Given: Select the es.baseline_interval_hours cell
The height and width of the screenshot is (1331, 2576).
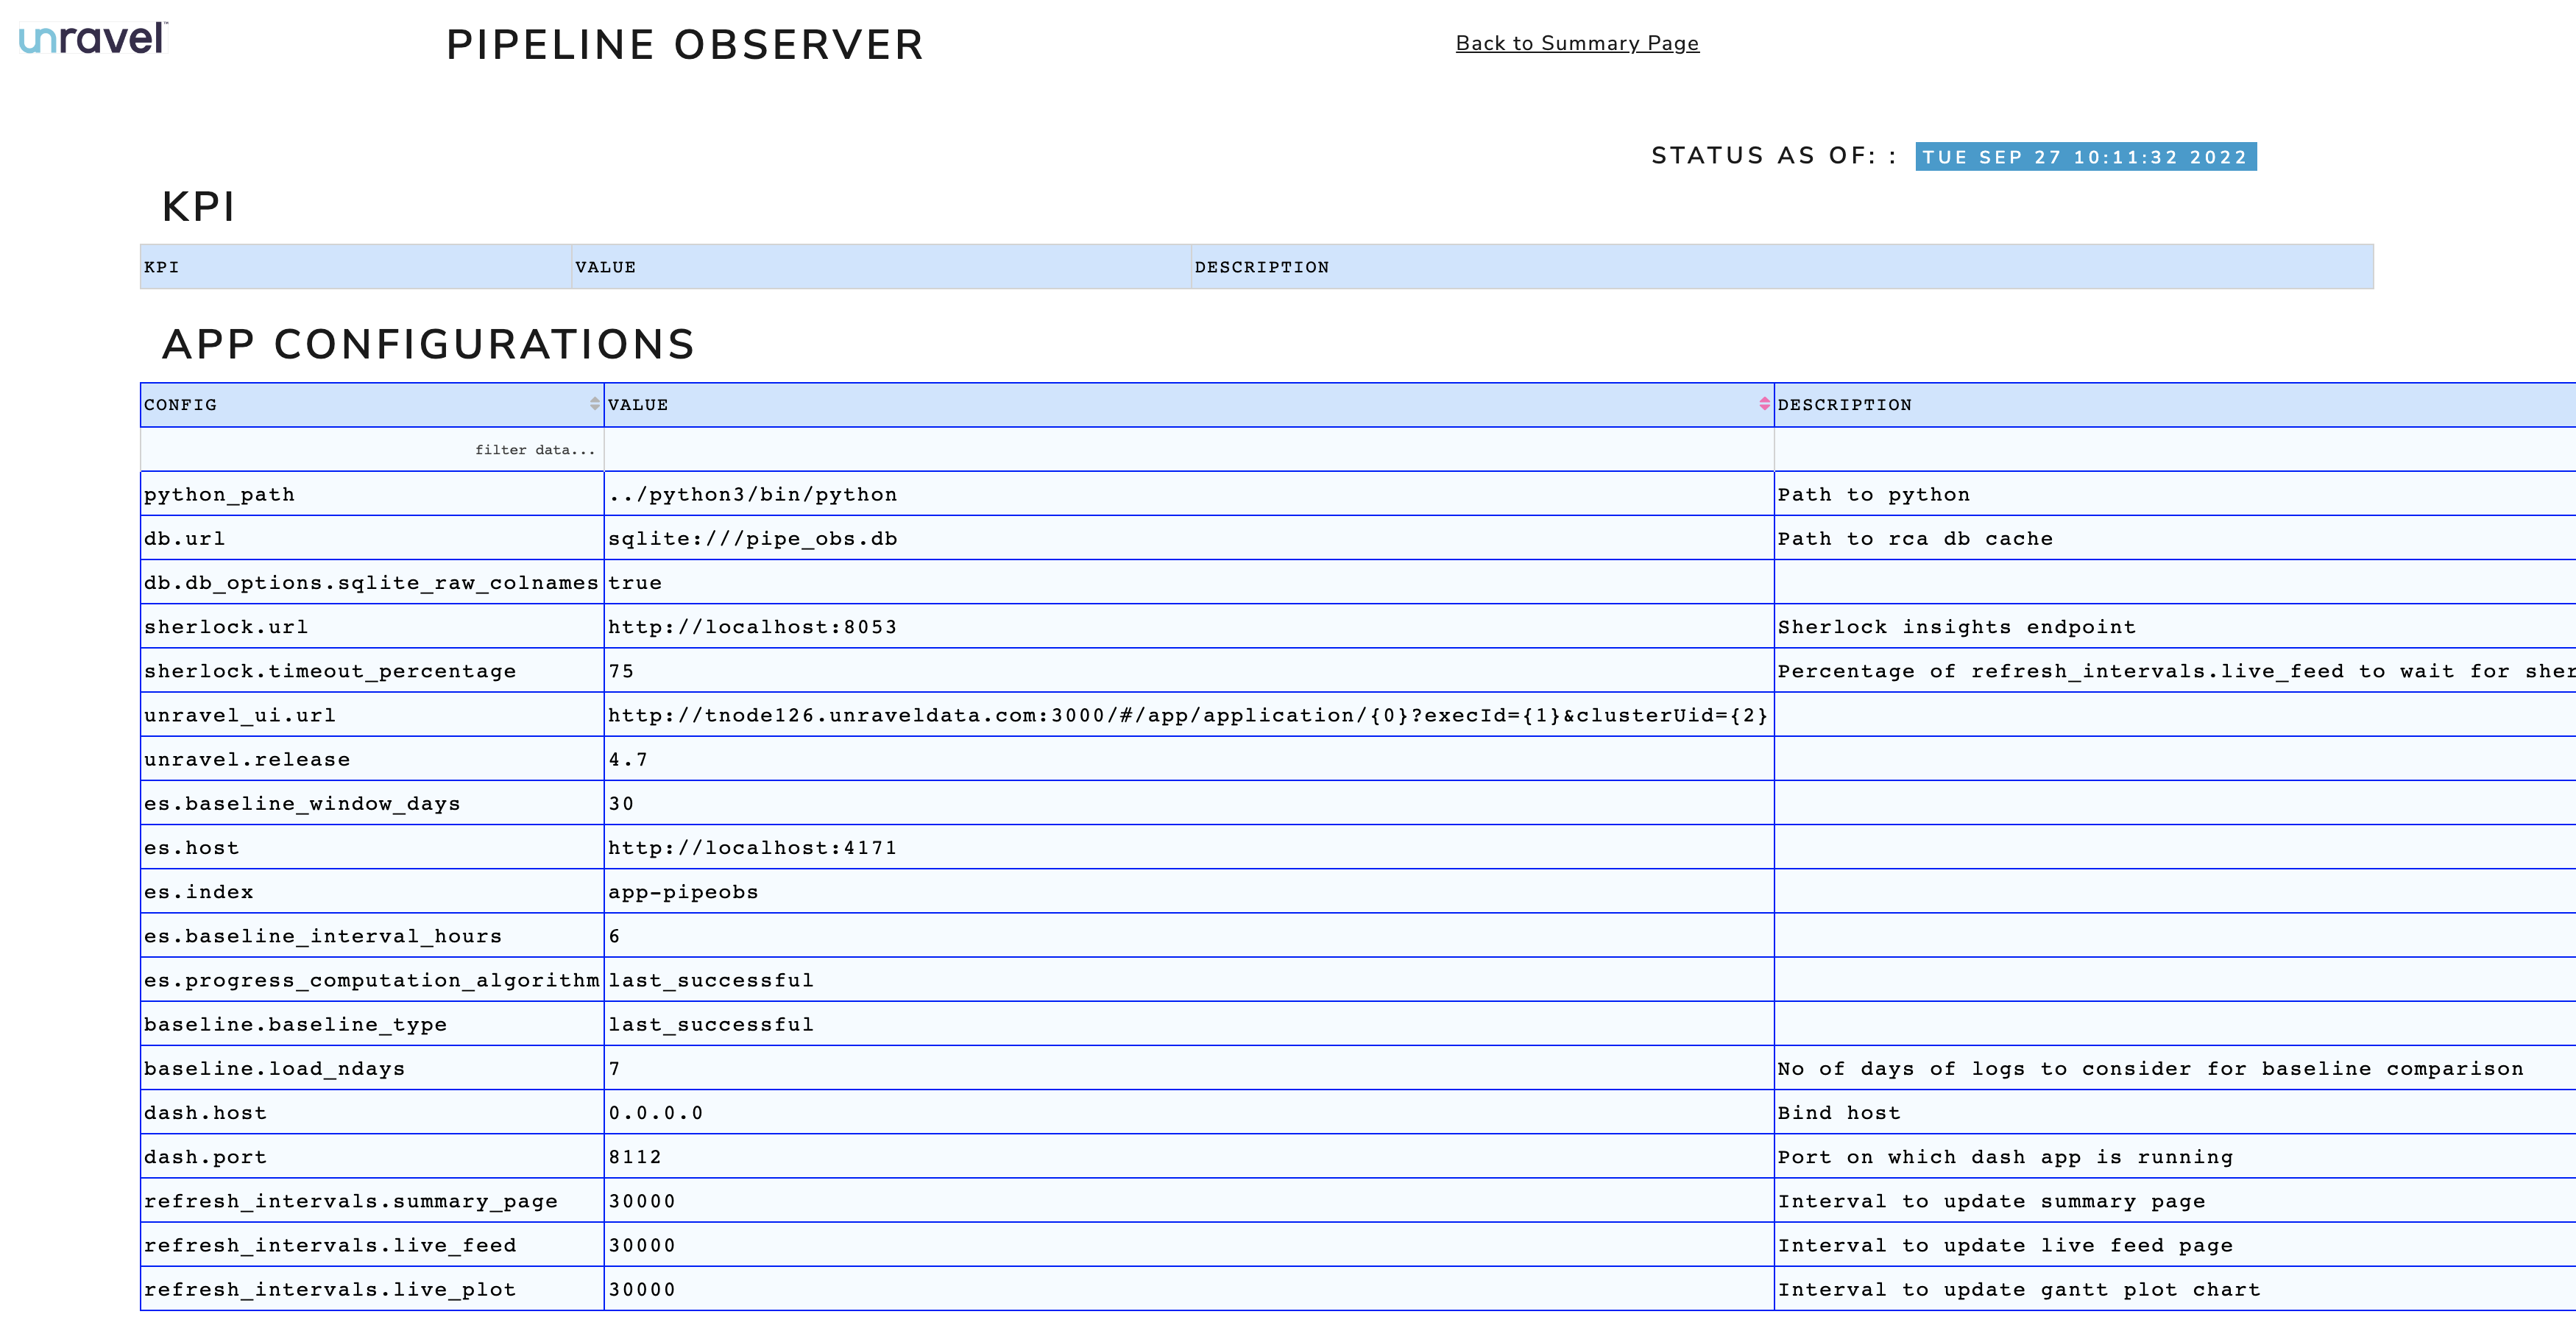Looking at the screenshot, I should point(372,935).
